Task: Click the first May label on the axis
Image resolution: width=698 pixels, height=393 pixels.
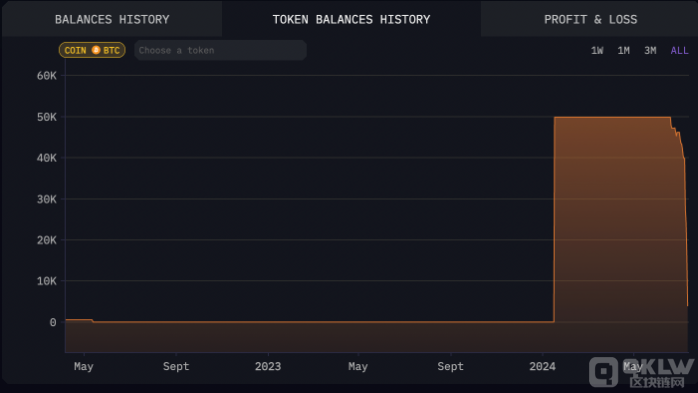Action: [x=84, y=366]
